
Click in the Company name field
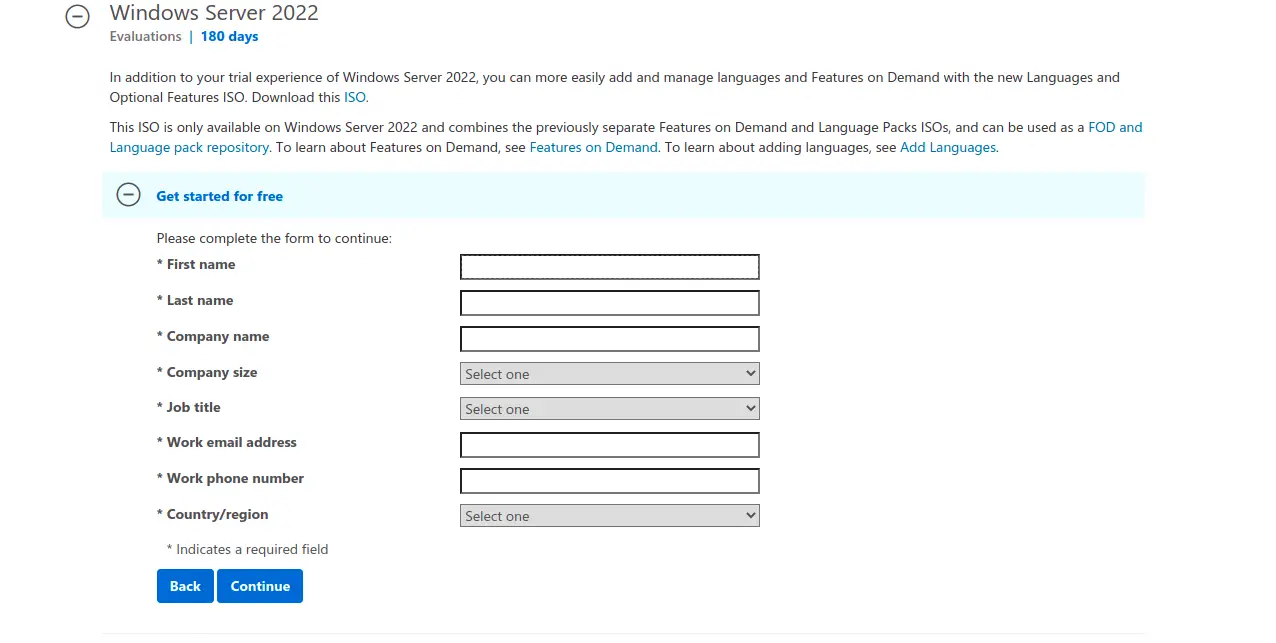click(609, 338)
